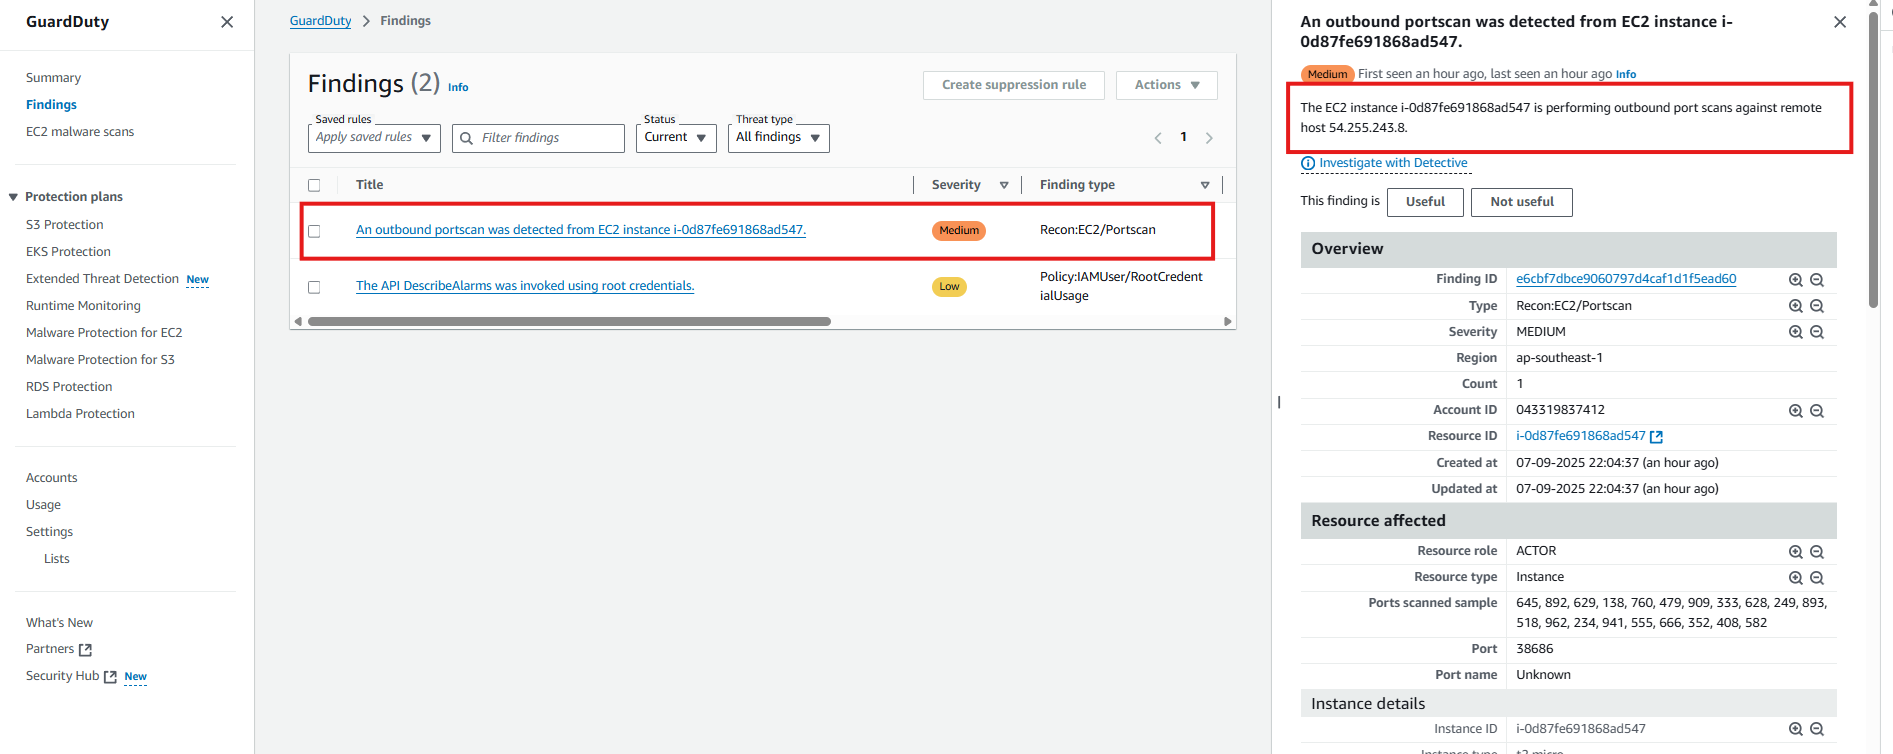
Task: Click the Partners external link icon
Action: 85,650
